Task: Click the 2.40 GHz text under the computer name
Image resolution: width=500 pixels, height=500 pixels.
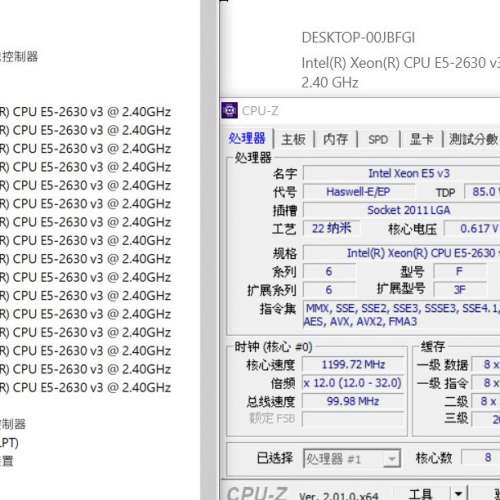Action: click(330, 83)
